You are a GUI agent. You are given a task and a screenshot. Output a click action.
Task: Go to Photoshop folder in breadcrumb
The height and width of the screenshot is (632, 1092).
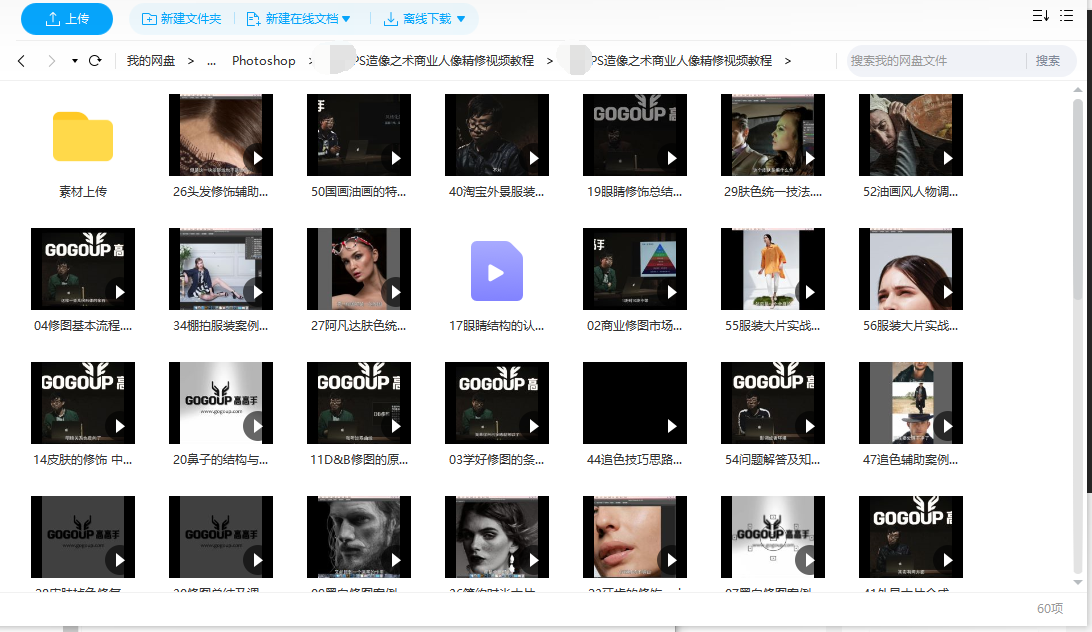click(x=264, y=61)
